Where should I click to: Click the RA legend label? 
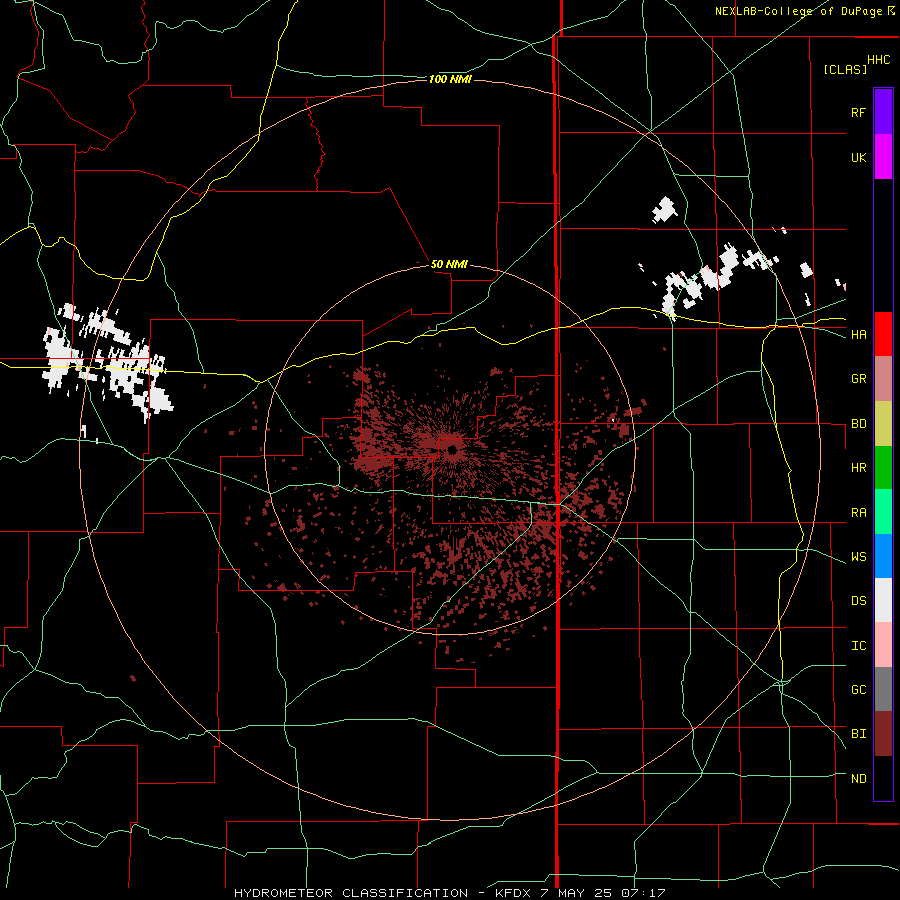pyautogui.click(x=858, y=513)
